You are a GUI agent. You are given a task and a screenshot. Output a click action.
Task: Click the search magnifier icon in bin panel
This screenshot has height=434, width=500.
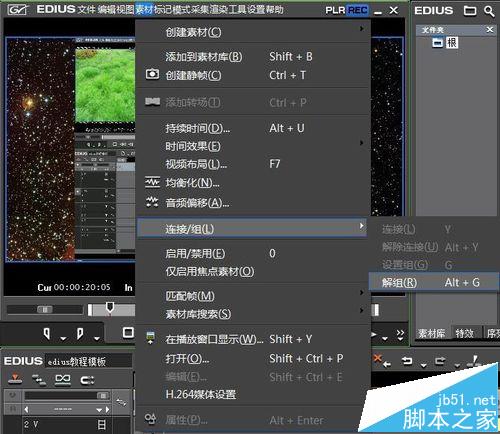tap(489, 11)
